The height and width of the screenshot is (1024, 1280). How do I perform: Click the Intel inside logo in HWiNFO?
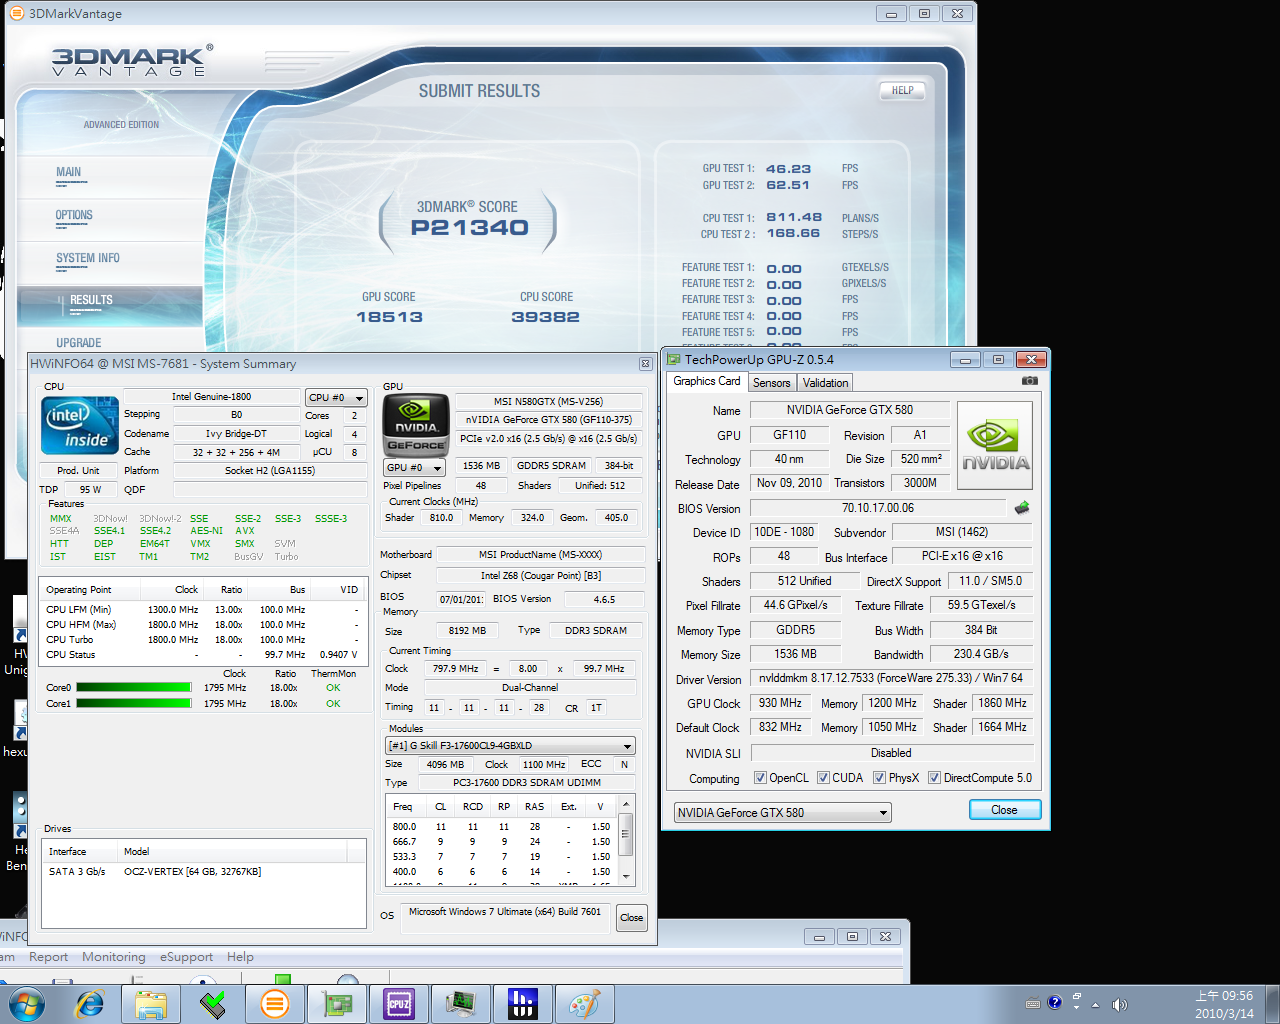coord(80,427)
